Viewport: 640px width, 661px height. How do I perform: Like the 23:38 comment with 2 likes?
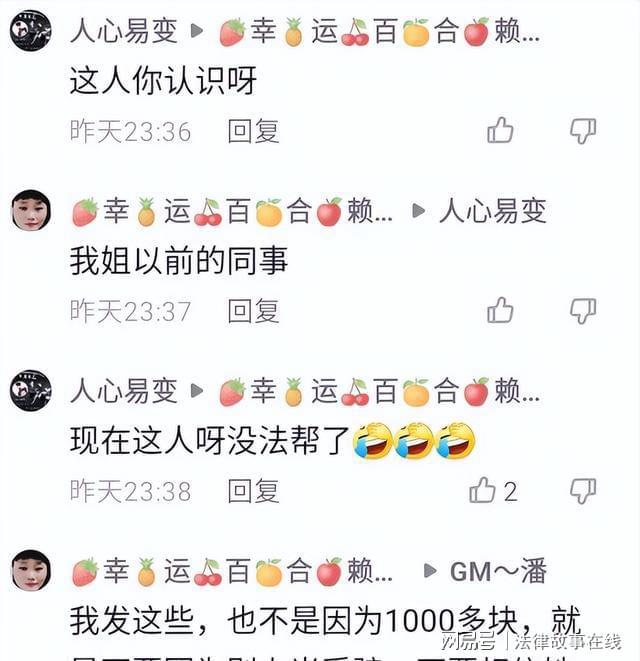point(483,490)
